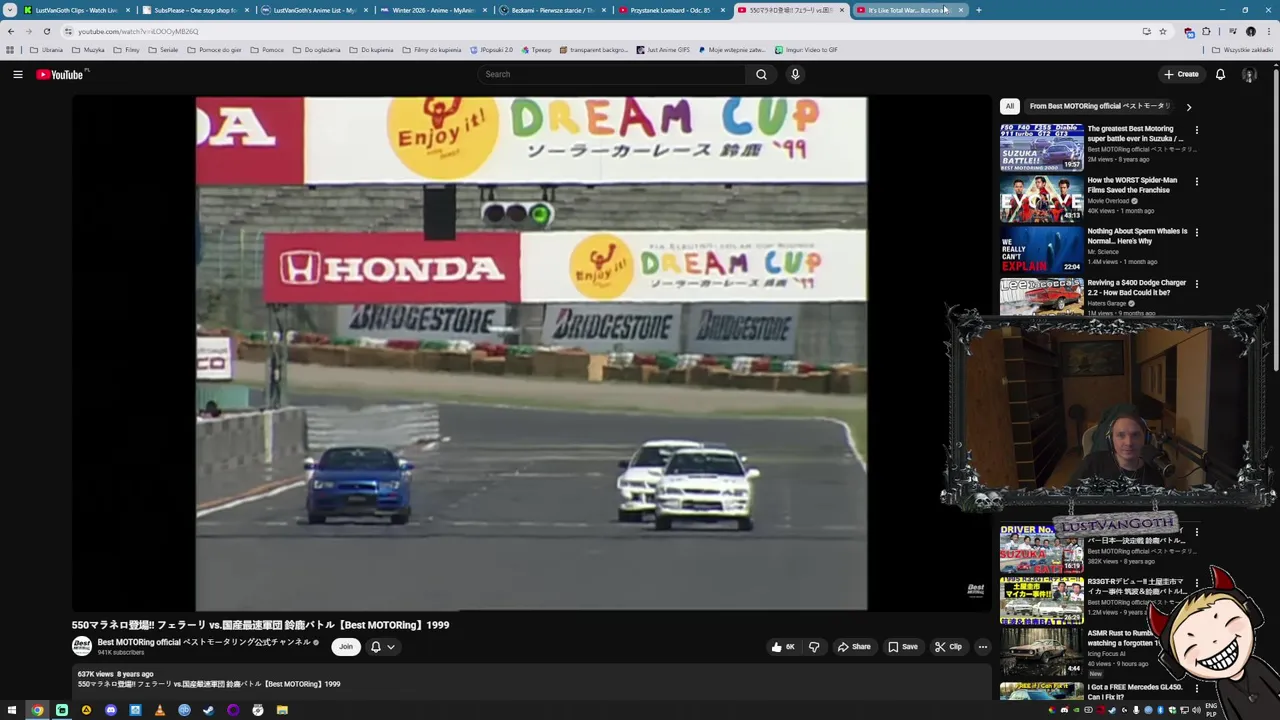Go back in browser history
This screenshot has width=1280, height=720.
[11, 31]
